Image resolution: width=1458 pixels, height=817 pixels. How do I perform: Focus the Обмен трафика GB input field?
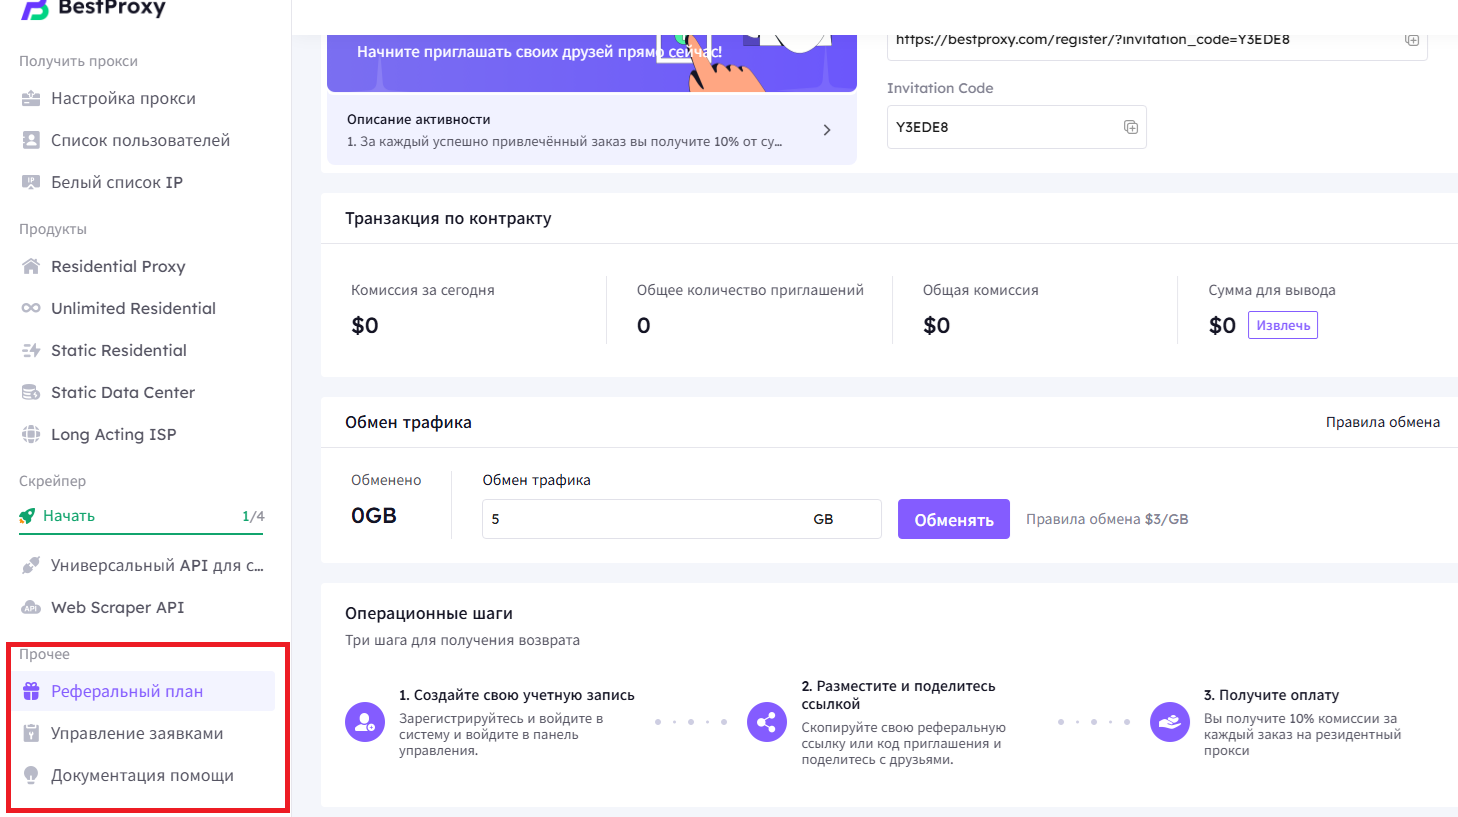645,519
